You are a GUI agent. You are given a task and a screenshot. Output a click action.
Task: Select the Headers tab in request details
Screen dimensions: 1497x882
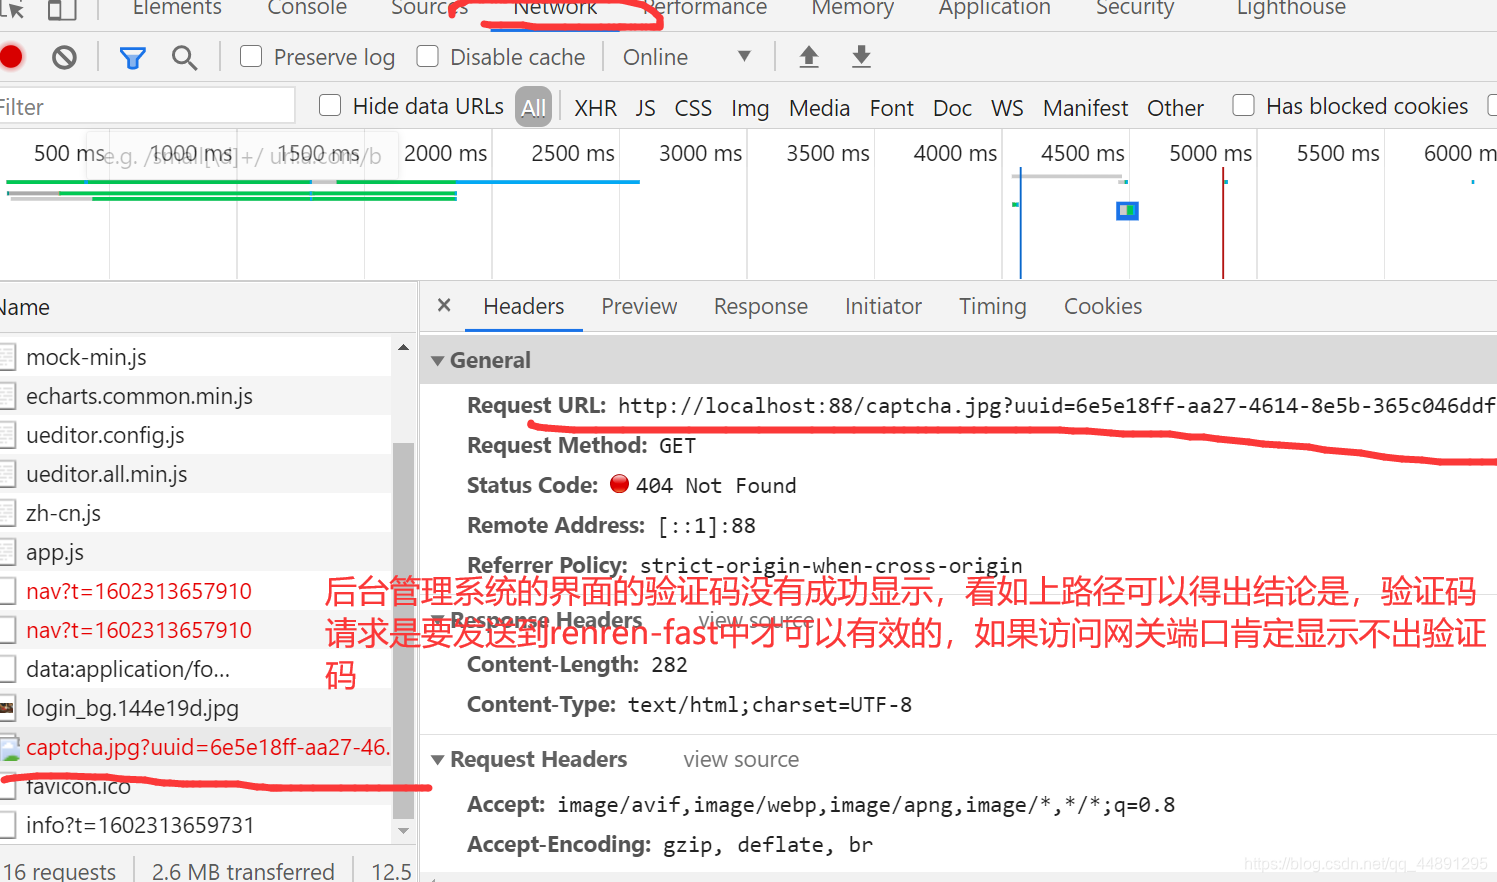pos(524,306)
